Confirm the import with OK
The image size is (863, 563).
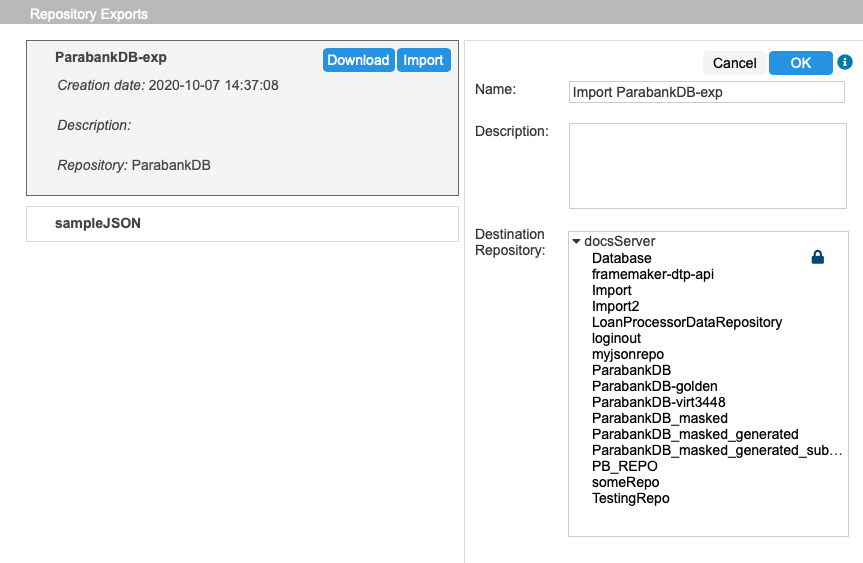[800, 63]
